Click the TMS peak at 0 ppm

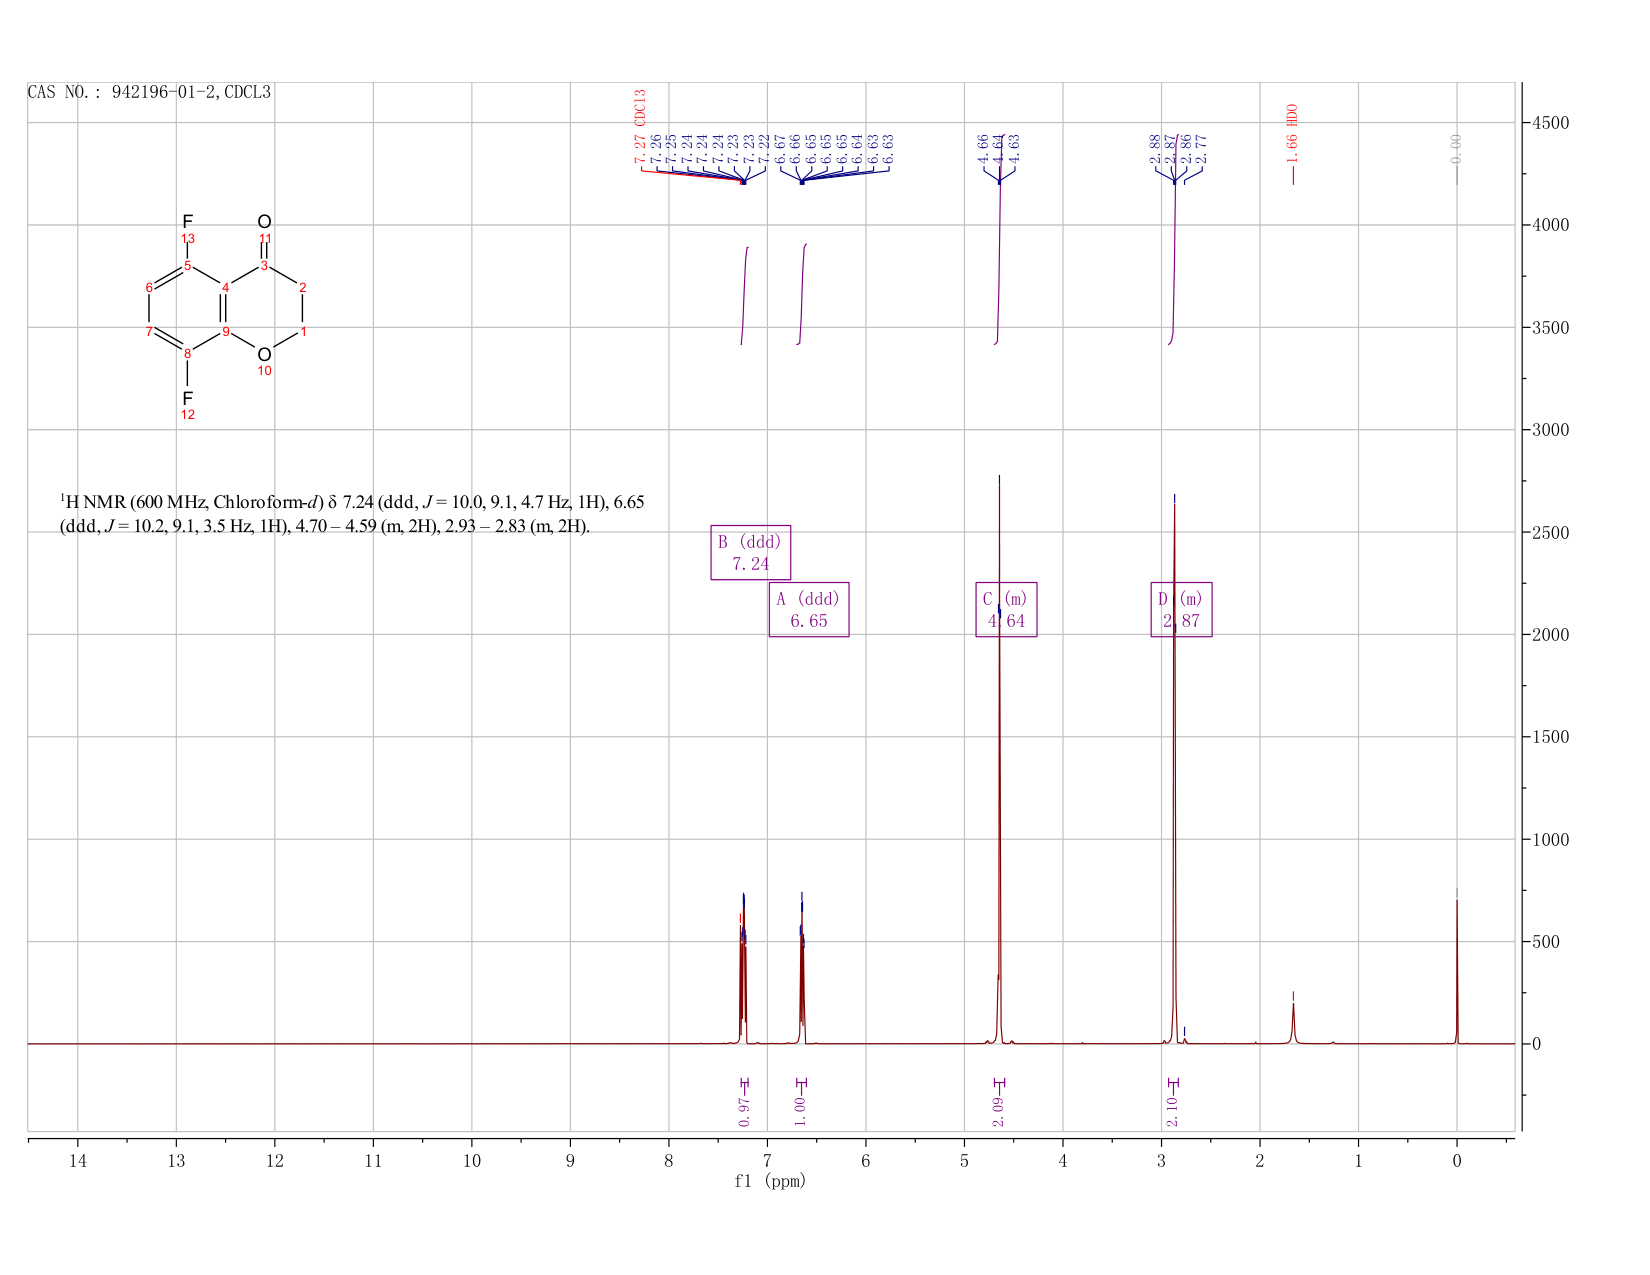1457,970
